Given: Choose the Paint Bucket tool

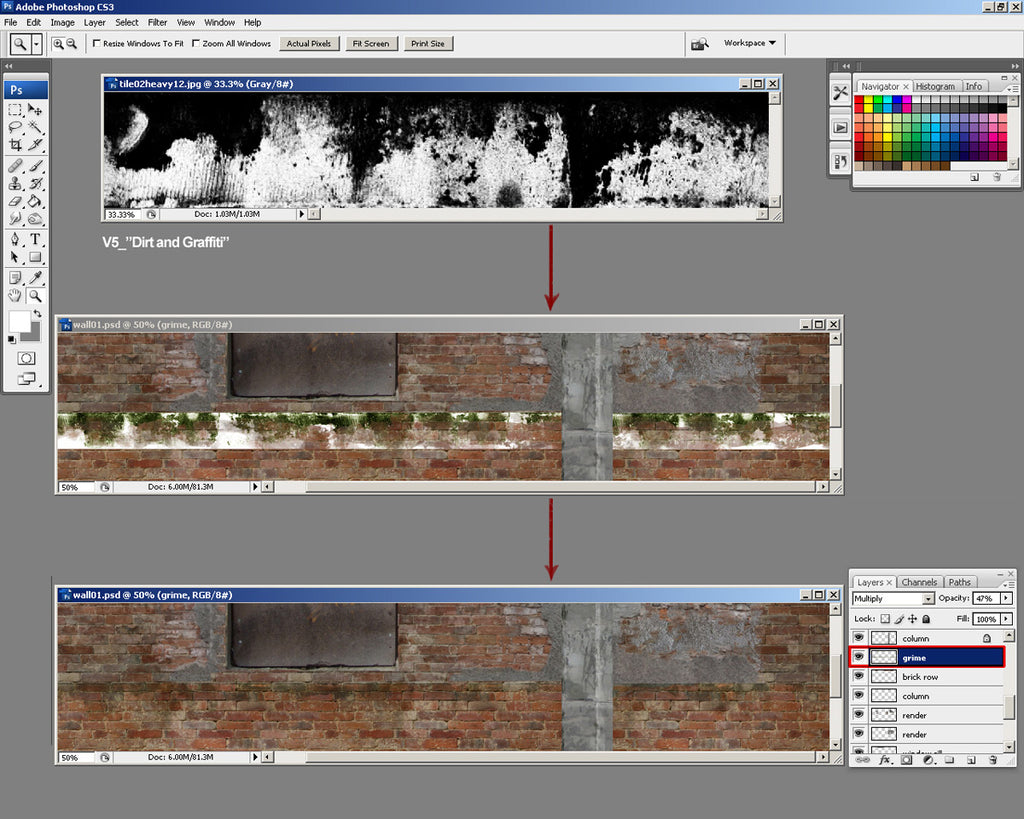Looking at the screenshot, I should (35, 201).
